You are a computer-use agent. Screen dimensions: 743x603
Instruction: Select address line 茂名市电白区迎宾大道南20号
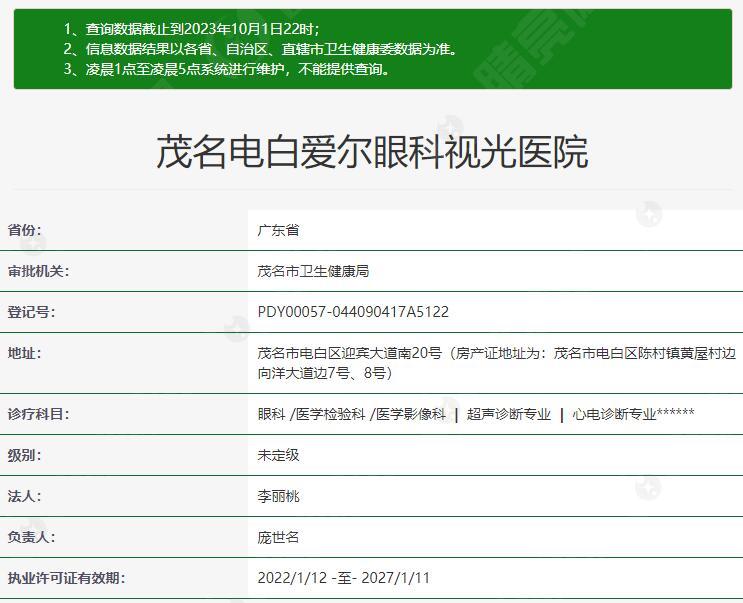coord(349,353)
